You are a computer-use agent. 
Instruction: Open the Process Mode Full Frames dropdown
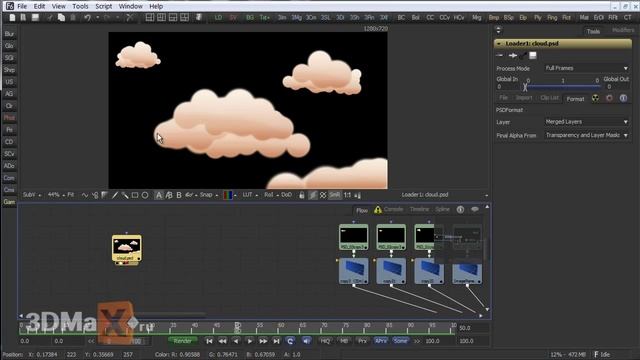pyautogui.click(x=587, y=68)
